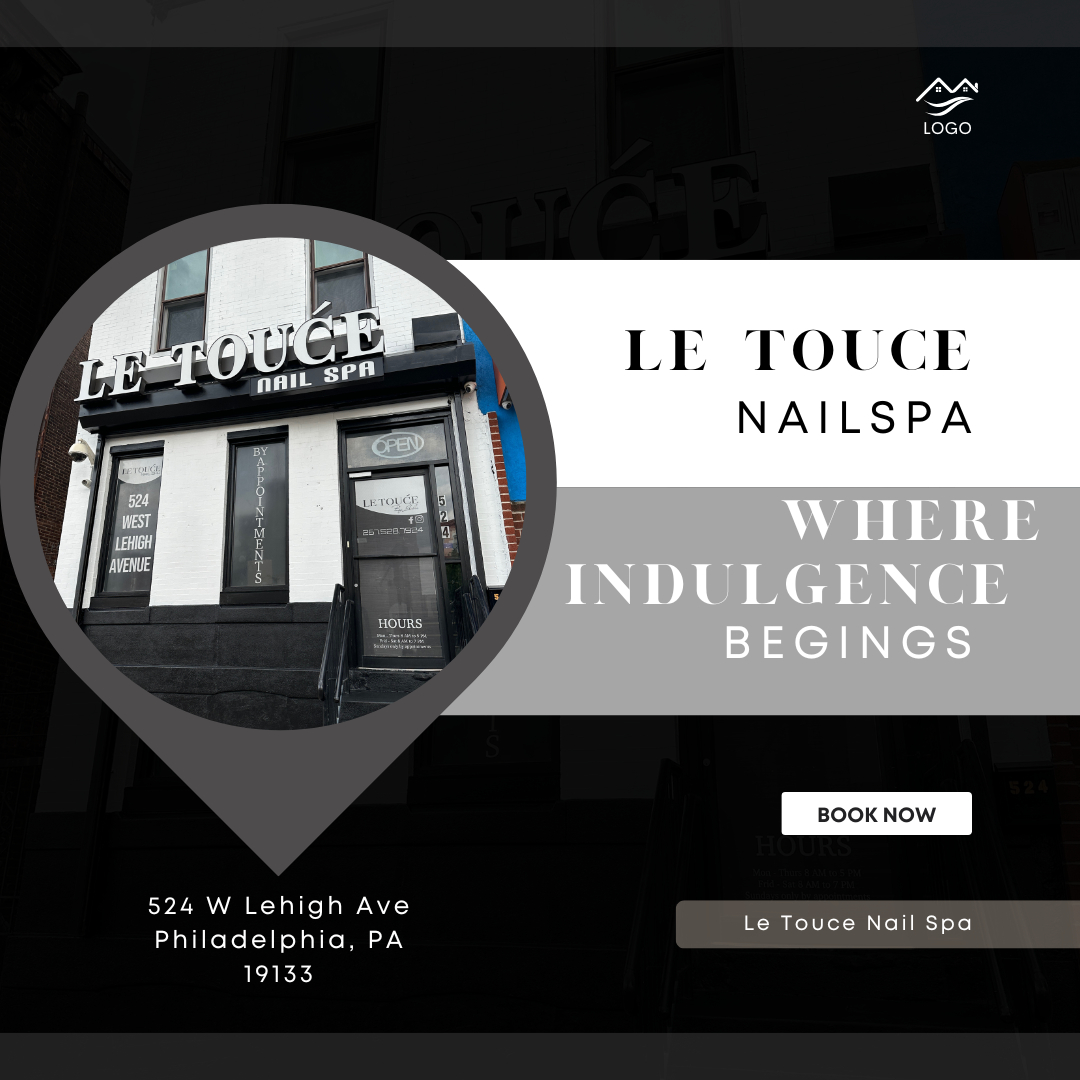
Task: Select the LOGO text under the icon
Action: point(947,128)
